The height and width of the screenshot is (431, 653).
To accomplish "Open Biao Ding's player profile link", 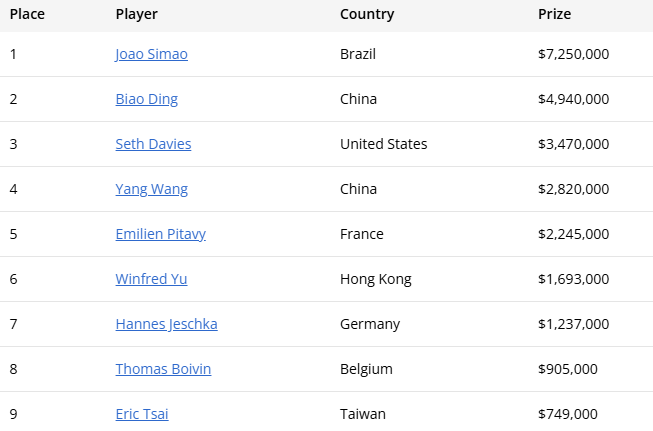I will tap(147, 99).
